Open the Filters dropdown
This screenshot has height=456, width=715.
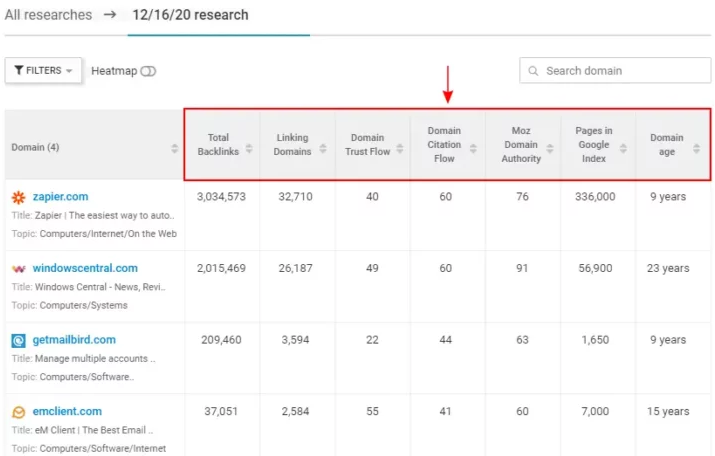[44, 71]
